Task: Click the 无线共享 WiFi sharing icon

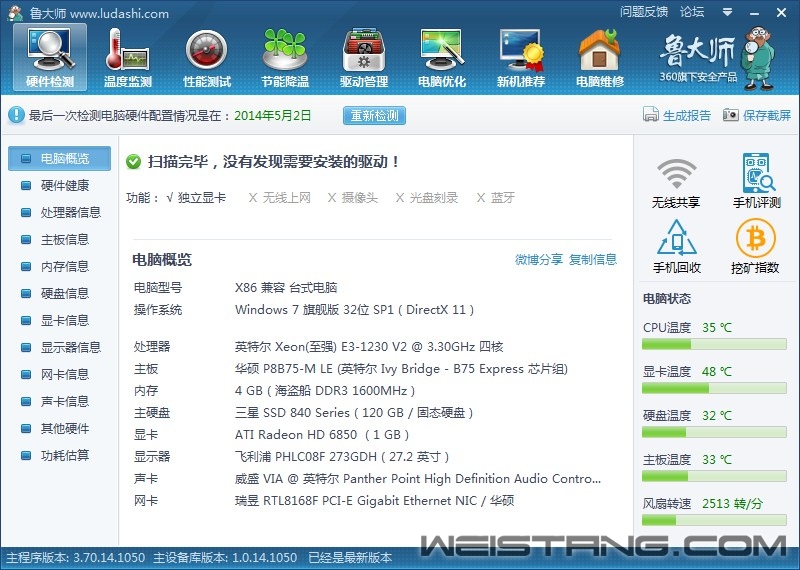Action: [676, 174]
